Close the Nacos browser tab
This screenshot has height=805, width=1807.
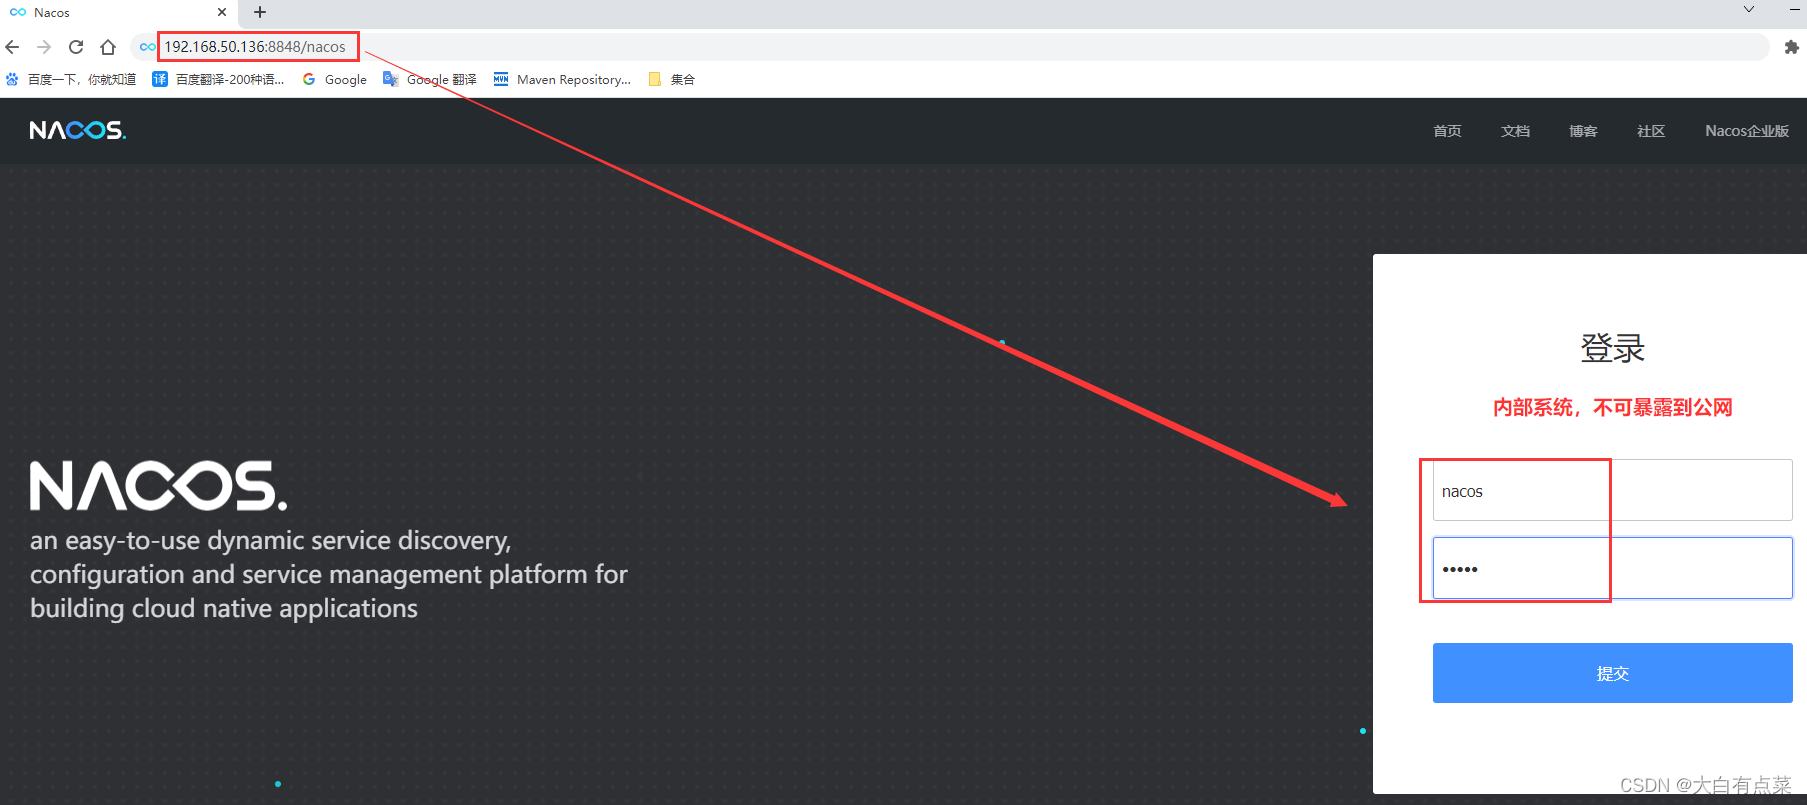tap(222, 12)
